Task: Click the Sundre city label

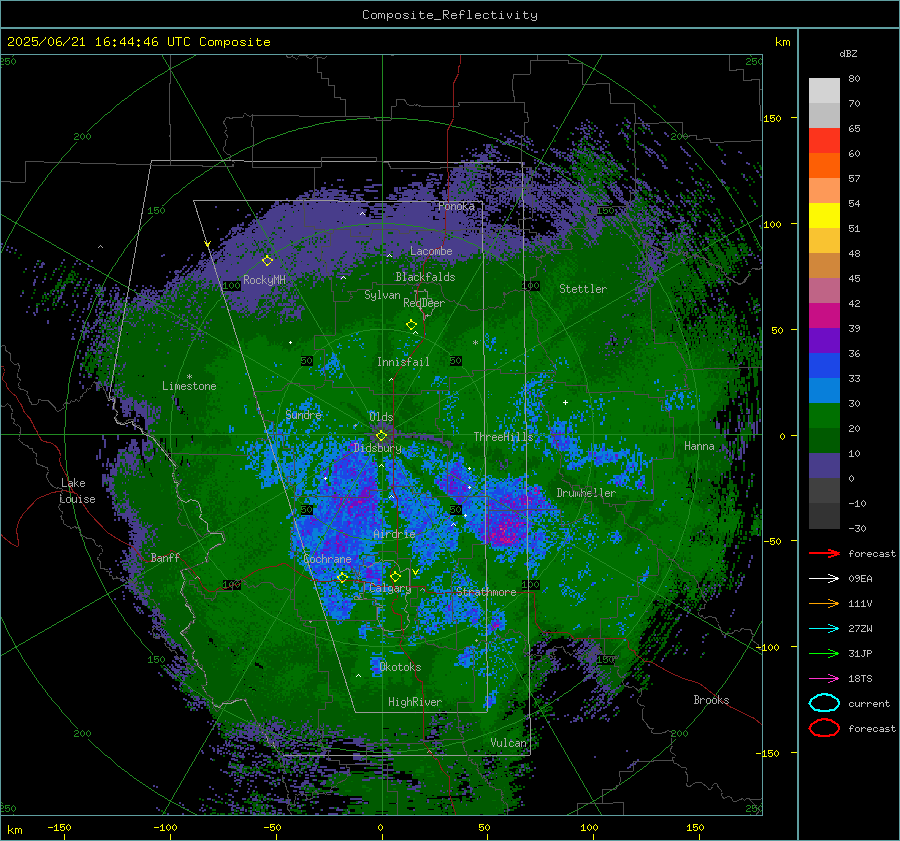Action: click(x=303, y=414)
